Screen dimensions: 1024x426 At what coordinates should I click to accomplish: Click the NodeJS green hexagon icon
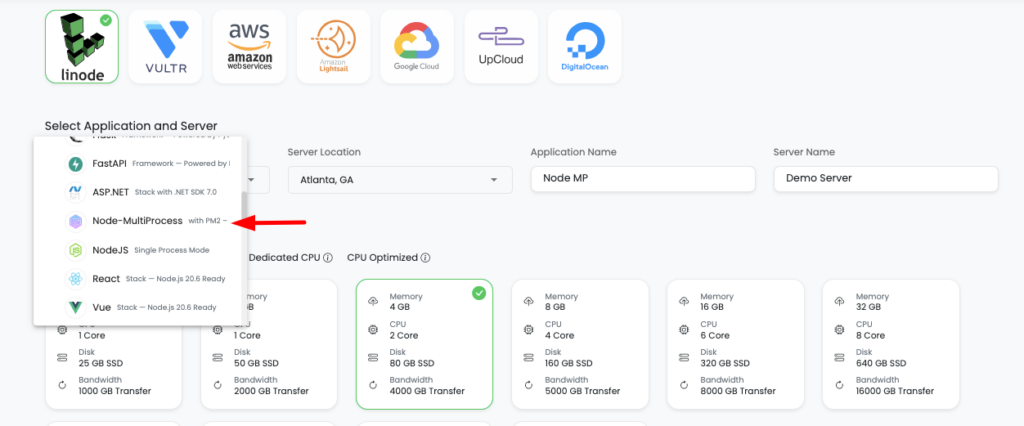(x=76, y=250)
